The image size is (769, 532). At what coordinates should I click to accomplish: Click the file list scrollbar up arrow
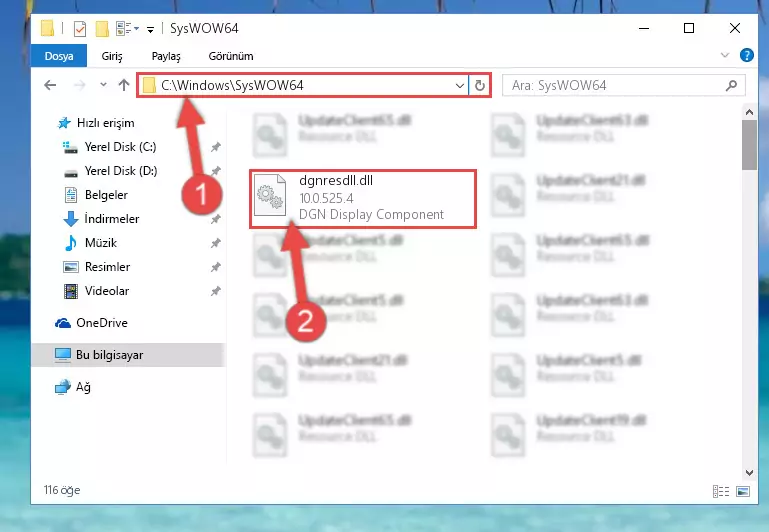[x=749, y=112]
